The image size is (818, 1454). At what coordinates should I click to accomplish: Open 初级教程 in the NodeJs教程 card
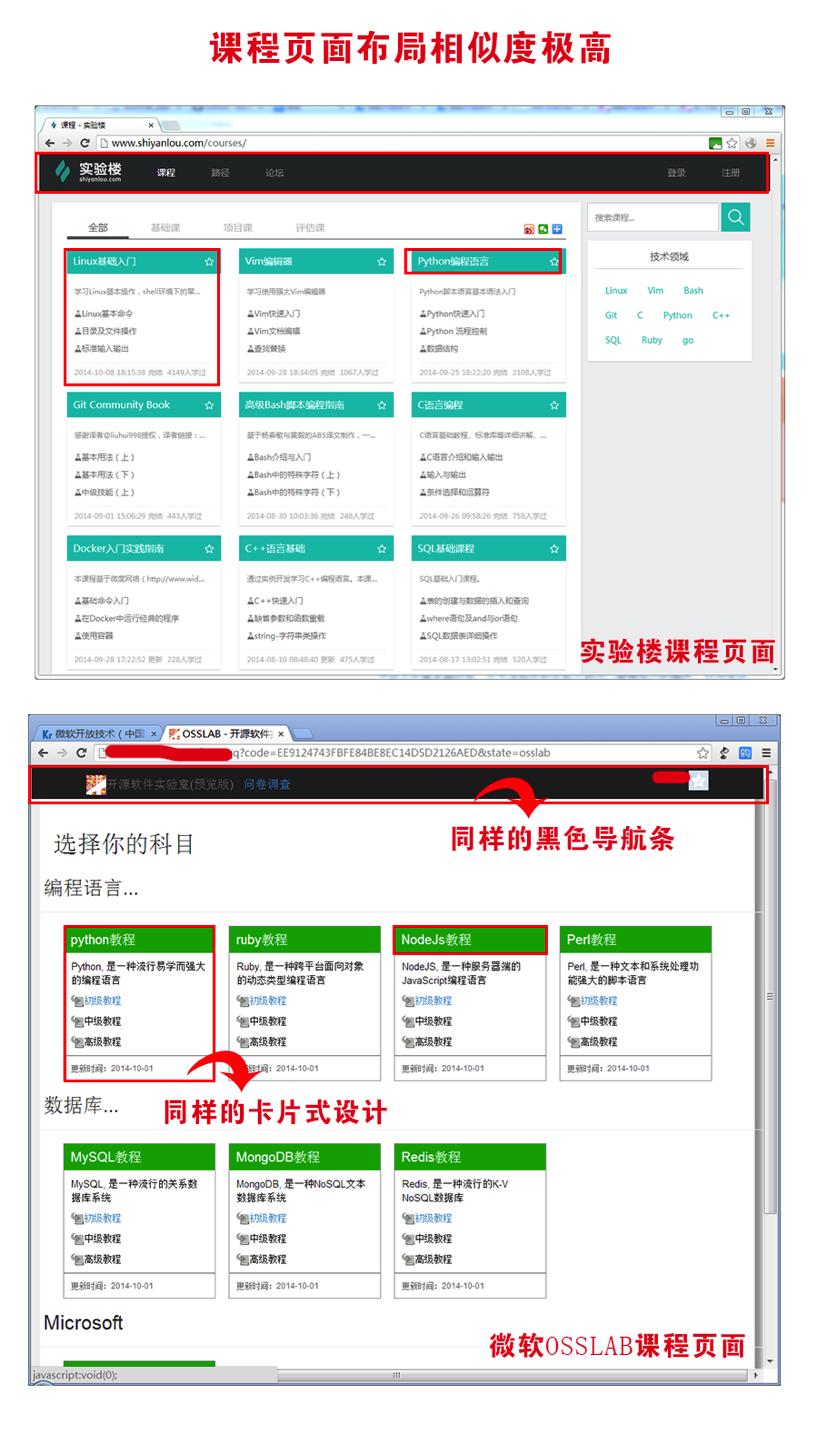[x=433, y=1001]
